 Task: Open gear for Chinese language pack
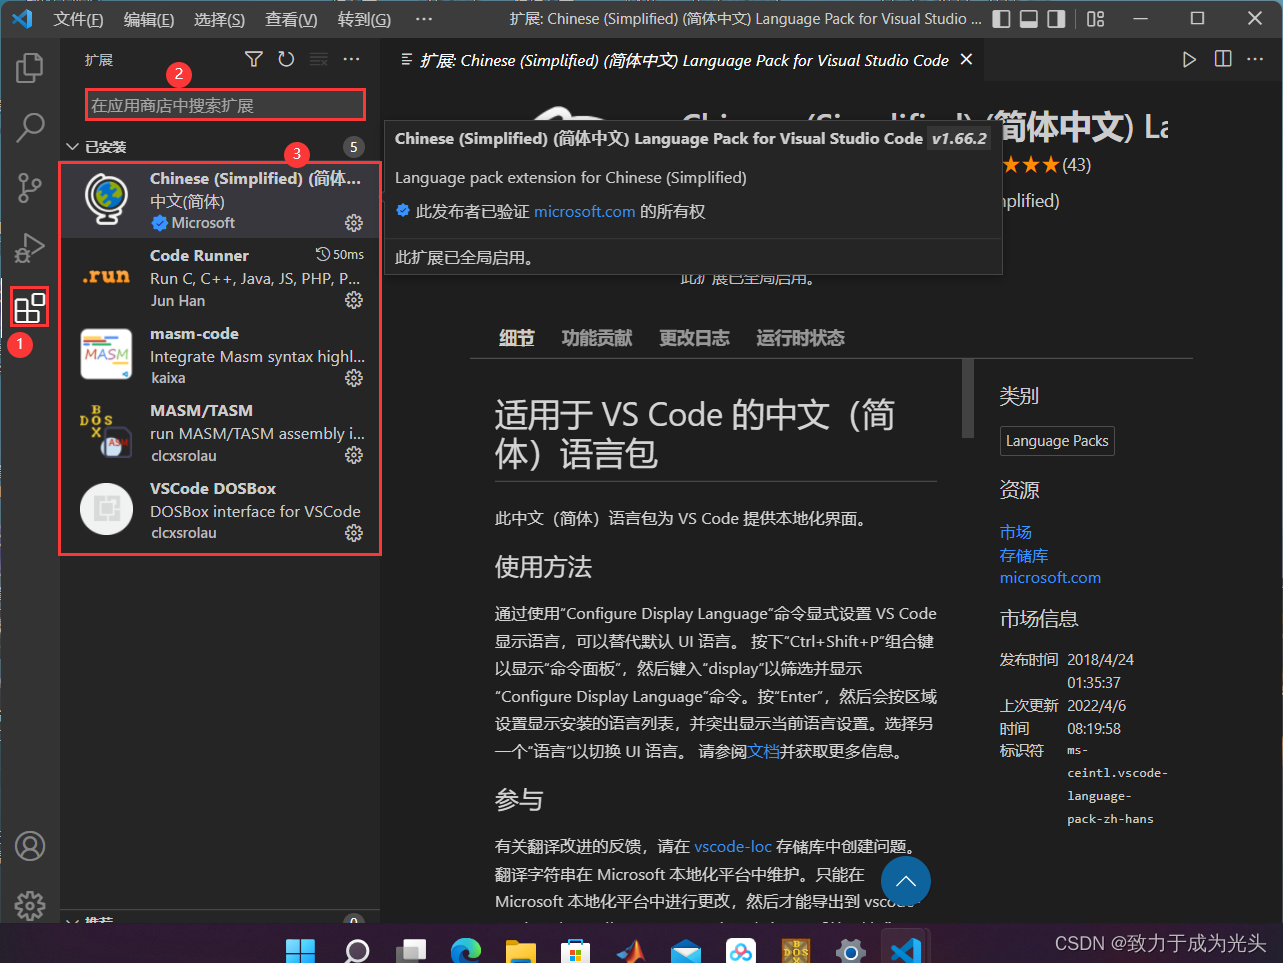coord(354,222)
